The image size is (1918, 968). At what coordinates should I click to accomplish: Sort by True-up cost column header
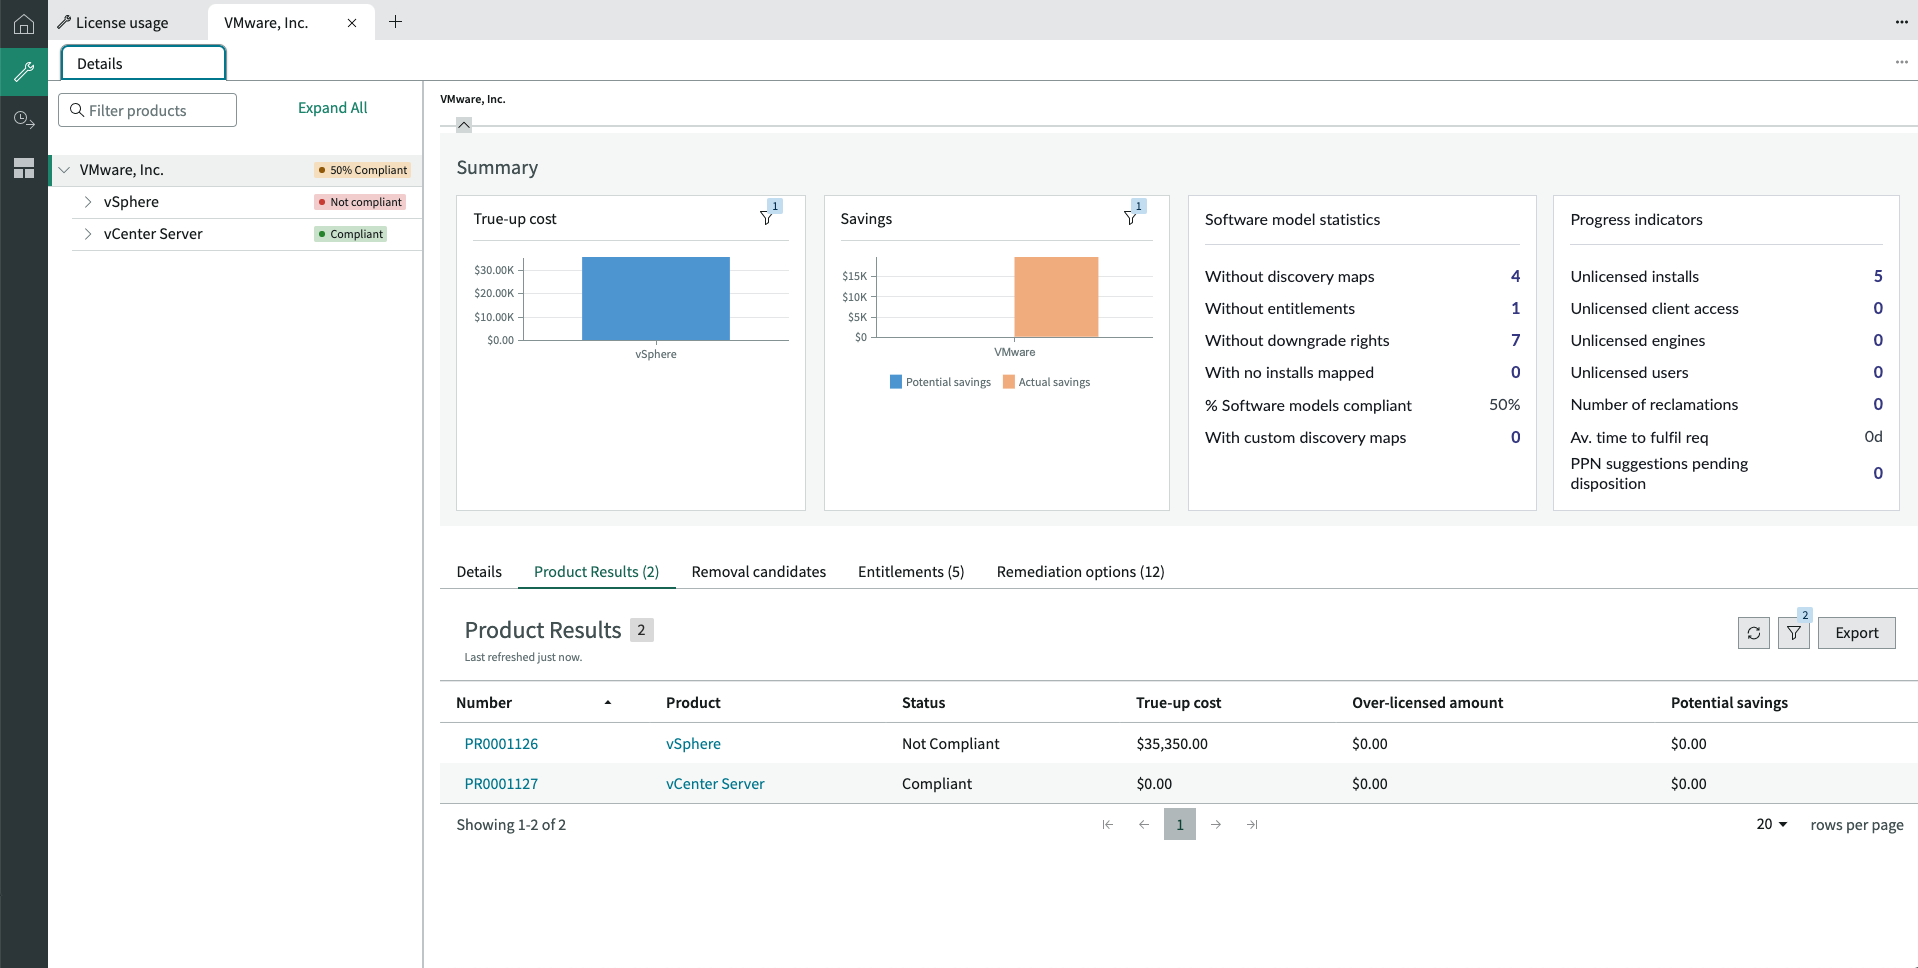[x=1178, y=703]
